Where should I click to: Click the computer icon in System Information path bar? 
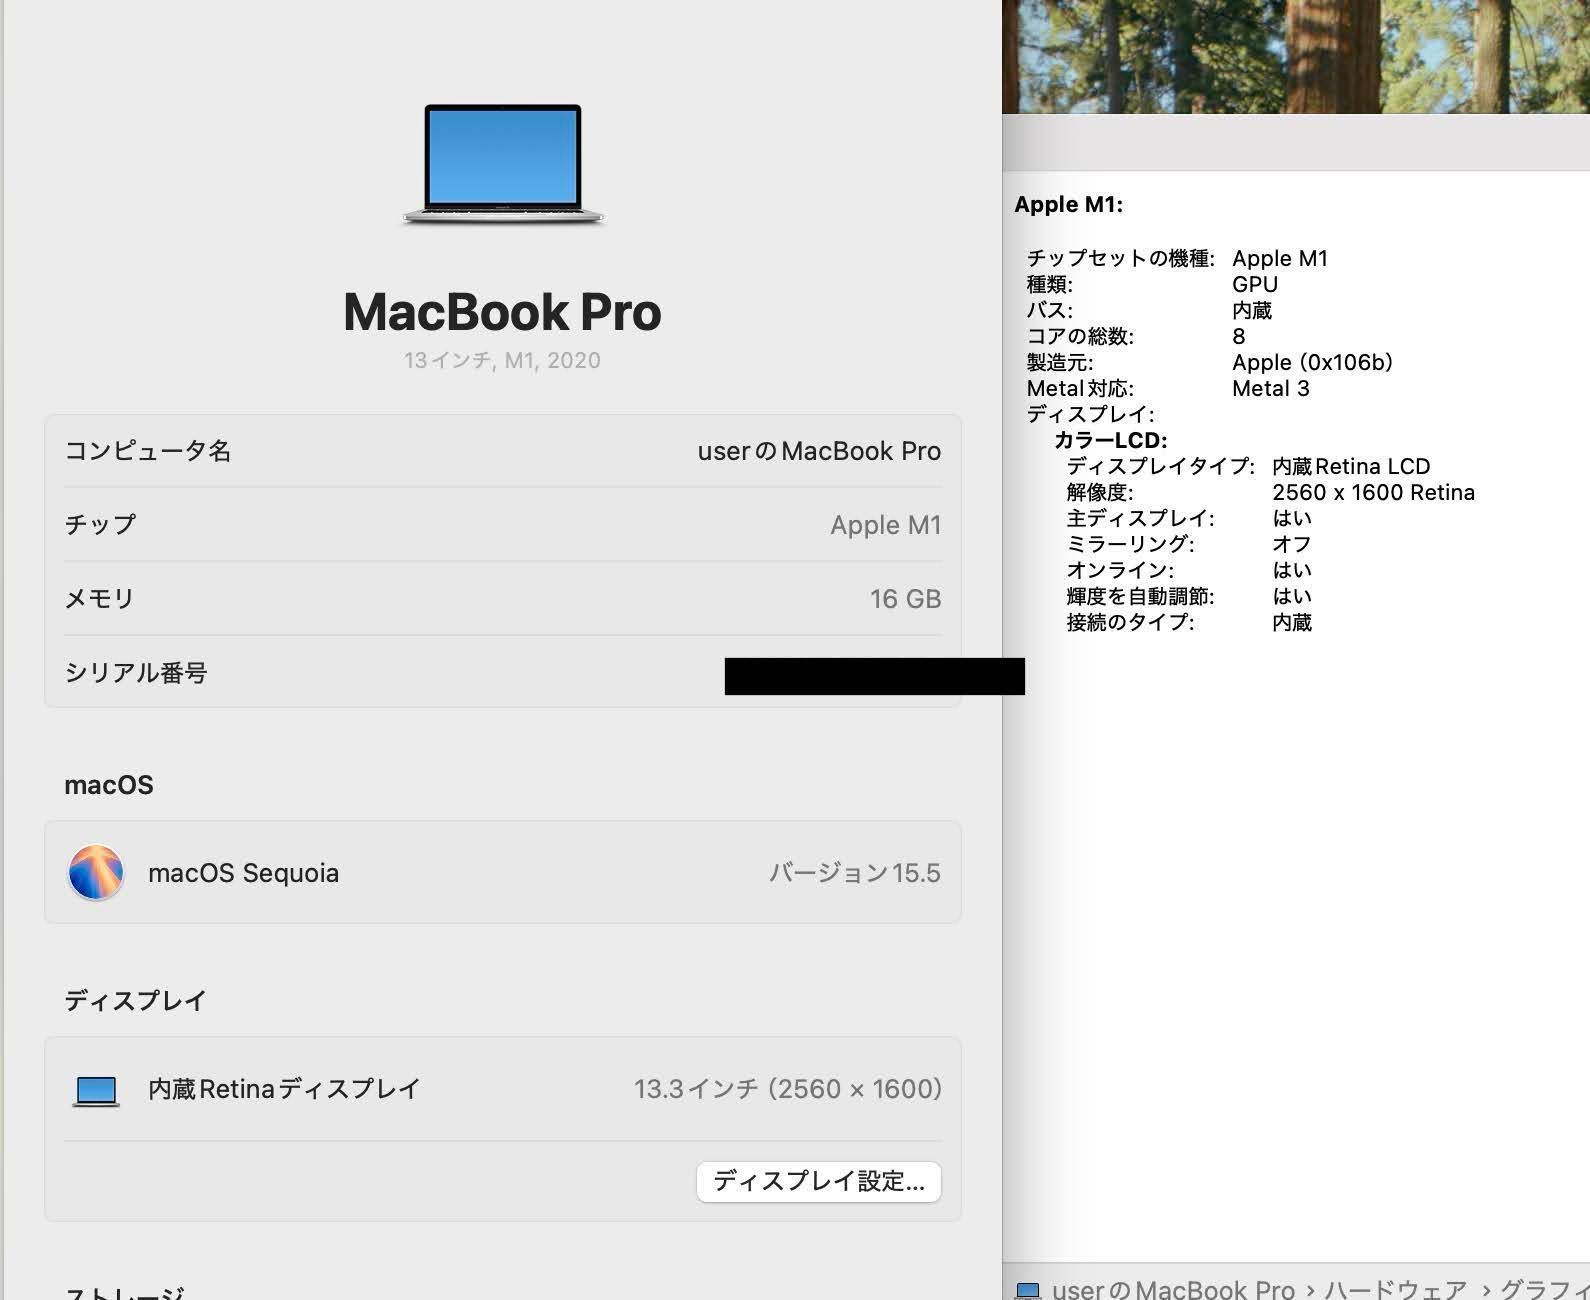[x=1028, y=1290]
